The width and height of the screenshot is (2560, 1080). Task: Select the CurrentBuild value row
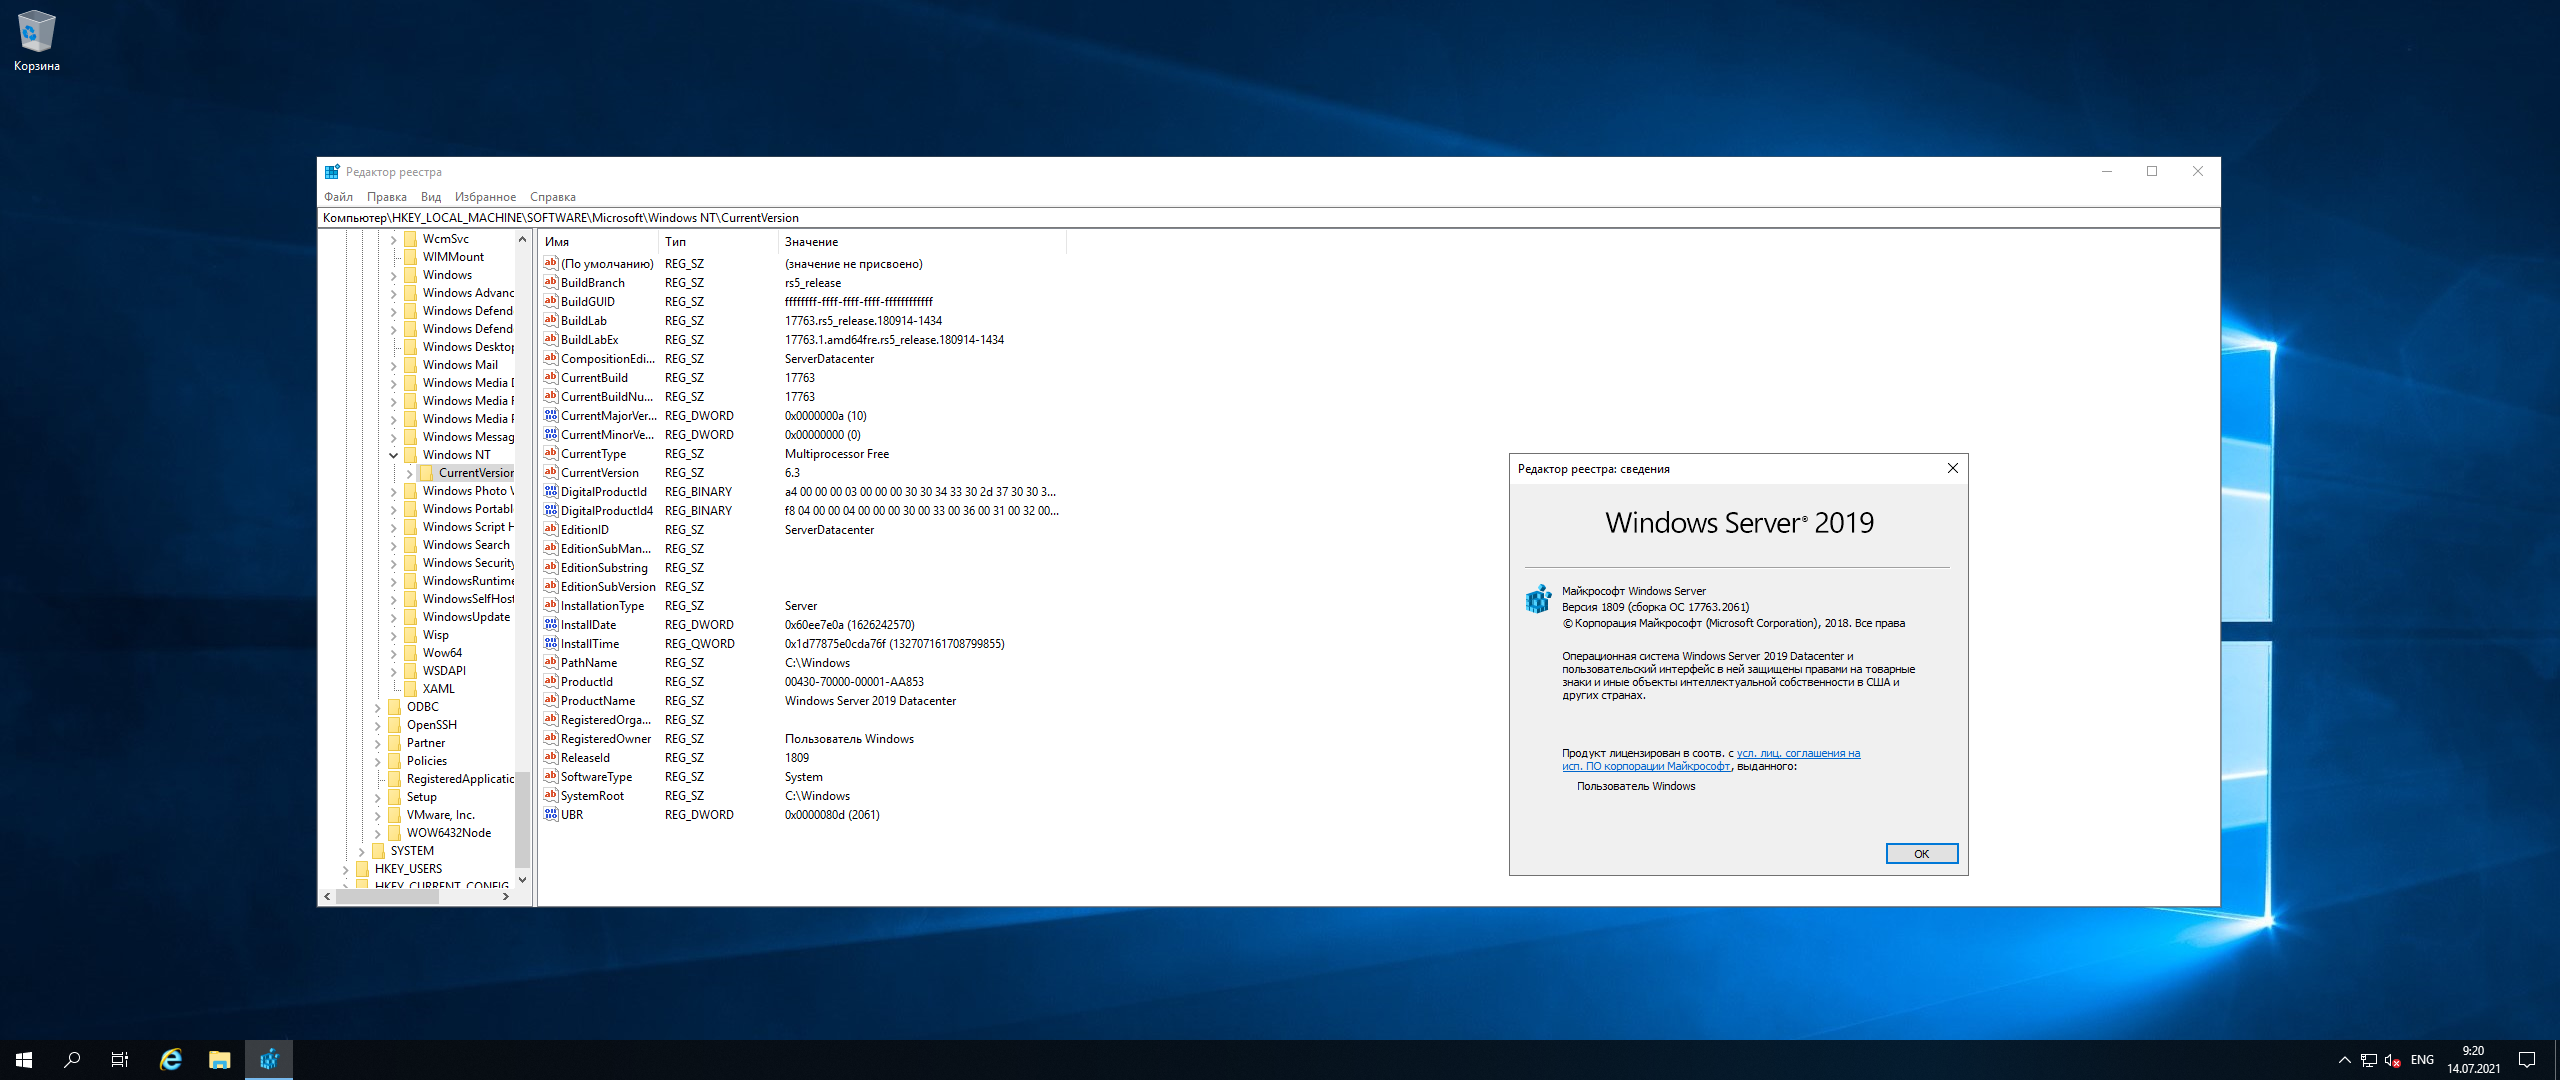(x=803, y=378)
